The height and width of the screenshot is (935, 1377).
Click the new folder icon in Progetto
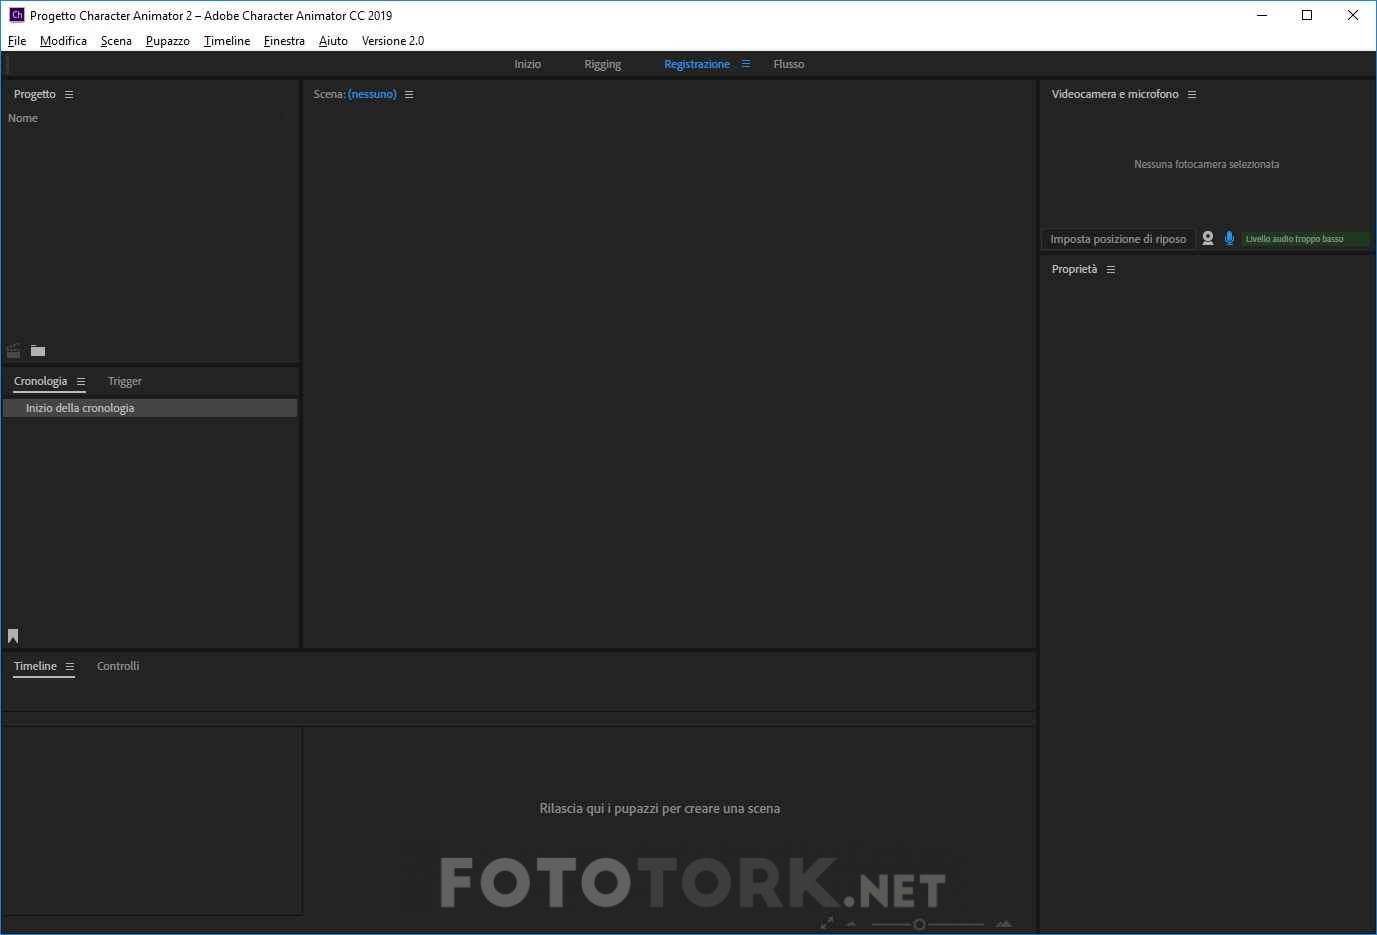coord(38,351)
